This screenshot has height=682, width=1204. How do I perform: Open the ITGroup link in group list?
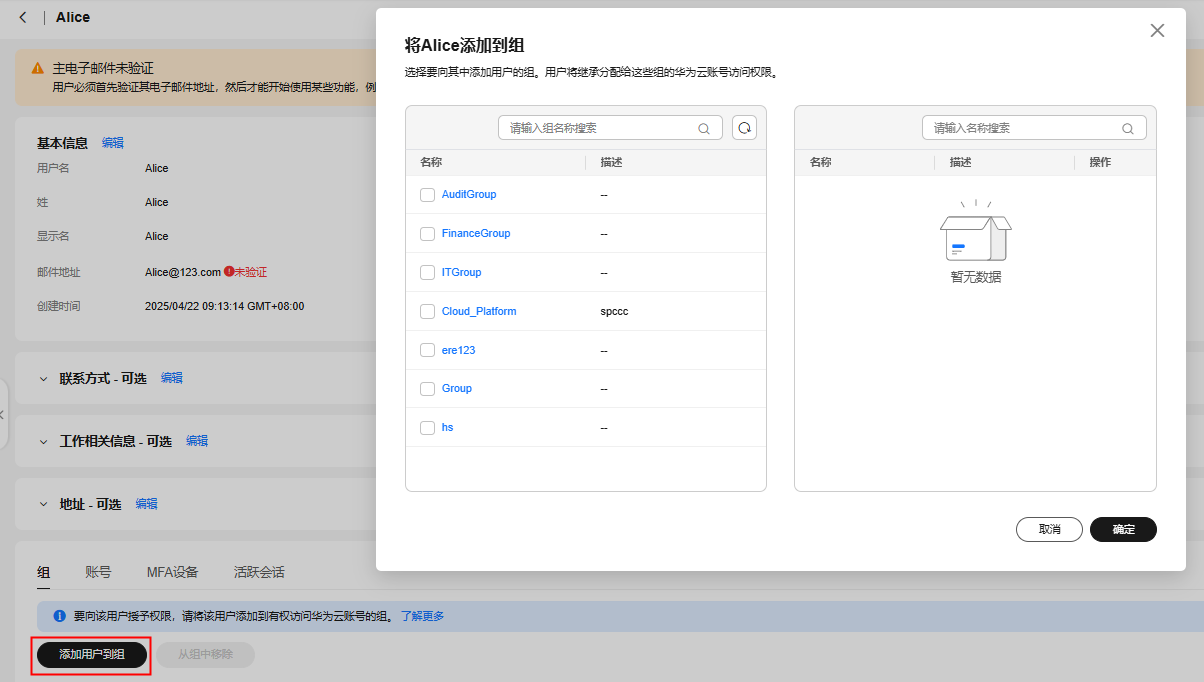tap(461, 272)
